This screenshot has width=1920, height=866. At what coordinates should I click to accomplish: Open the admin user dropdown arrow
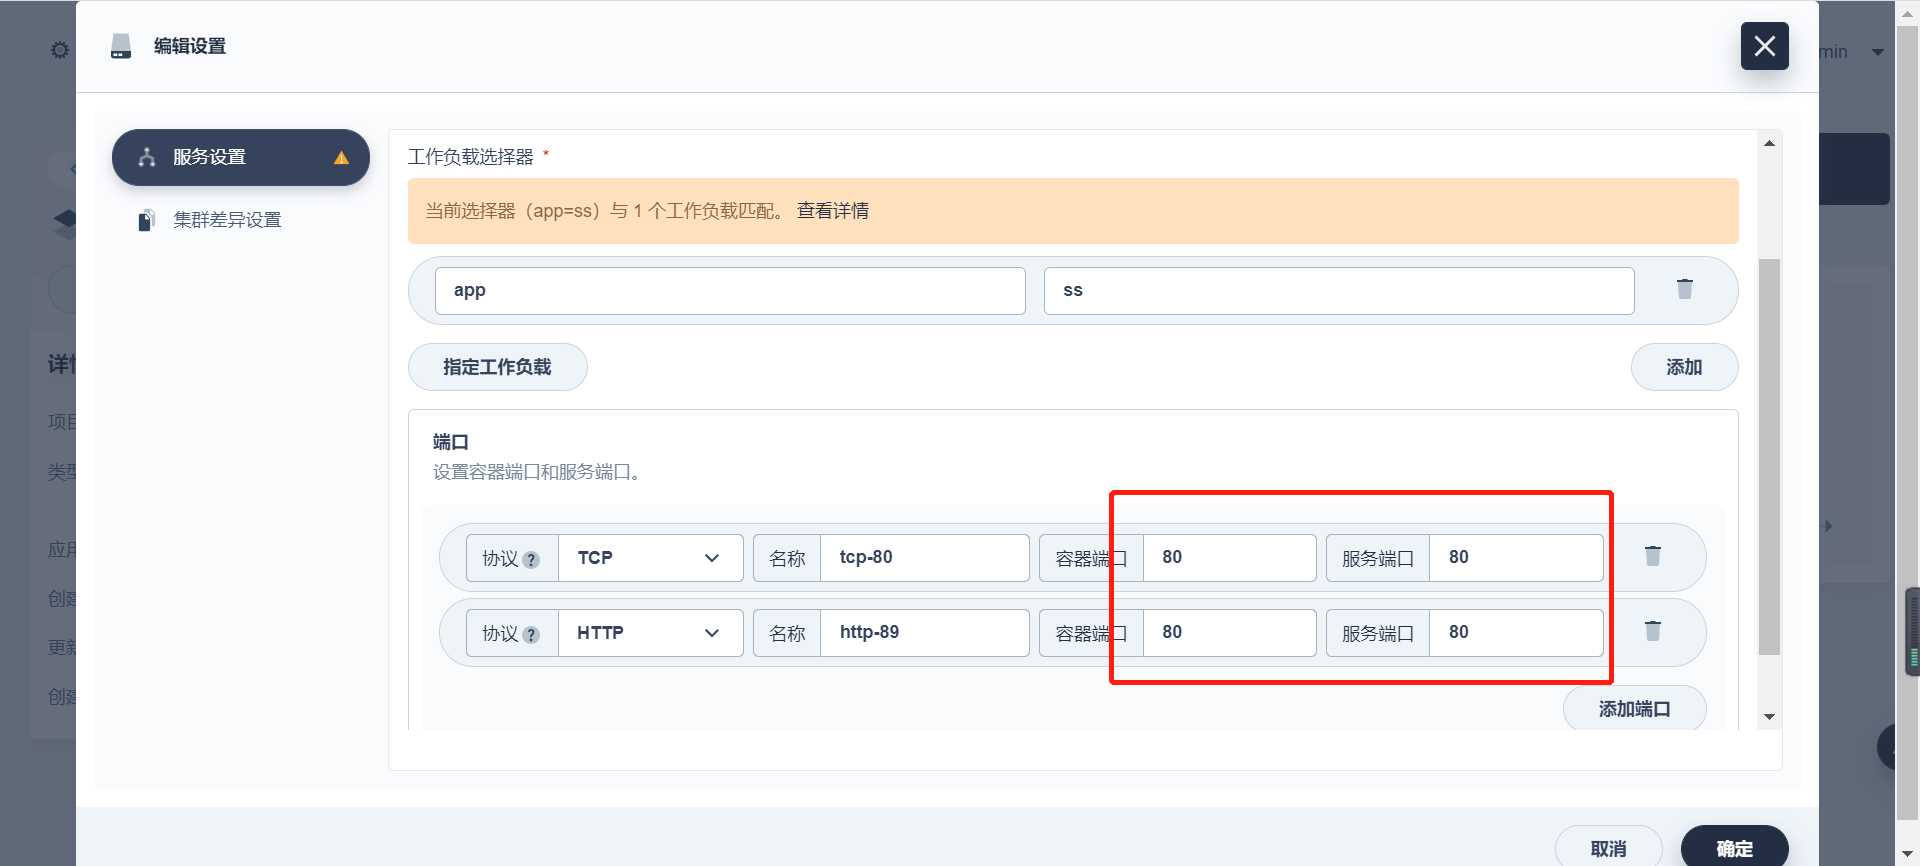coord(1877,52)
